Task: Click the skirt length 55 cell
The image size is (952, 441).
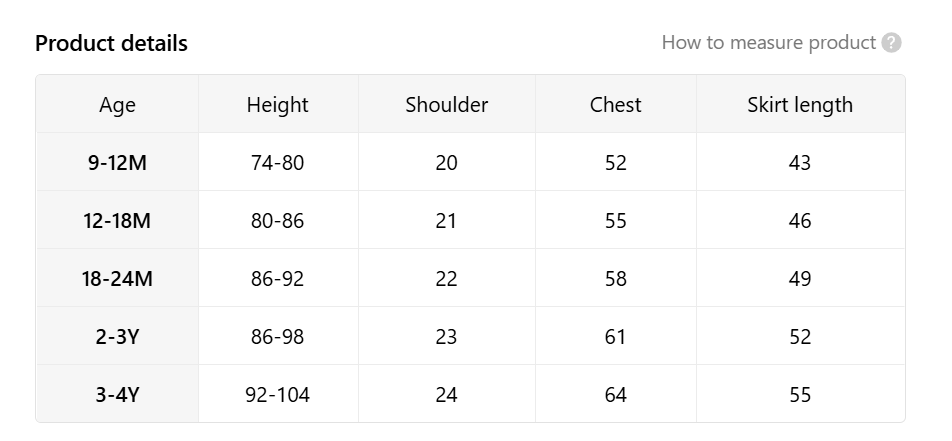Action: [x=800, y=394]
